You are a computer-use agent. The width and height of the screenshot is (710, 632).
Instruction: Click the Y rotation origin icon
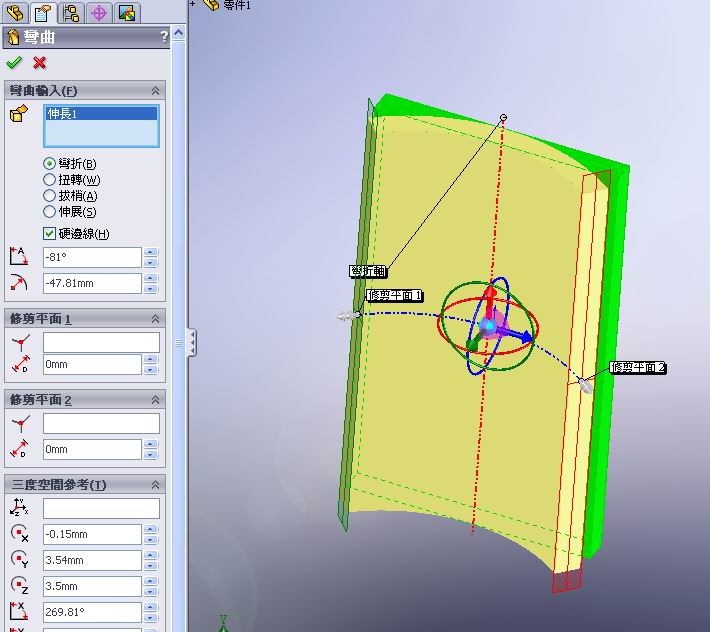point(19,560)
